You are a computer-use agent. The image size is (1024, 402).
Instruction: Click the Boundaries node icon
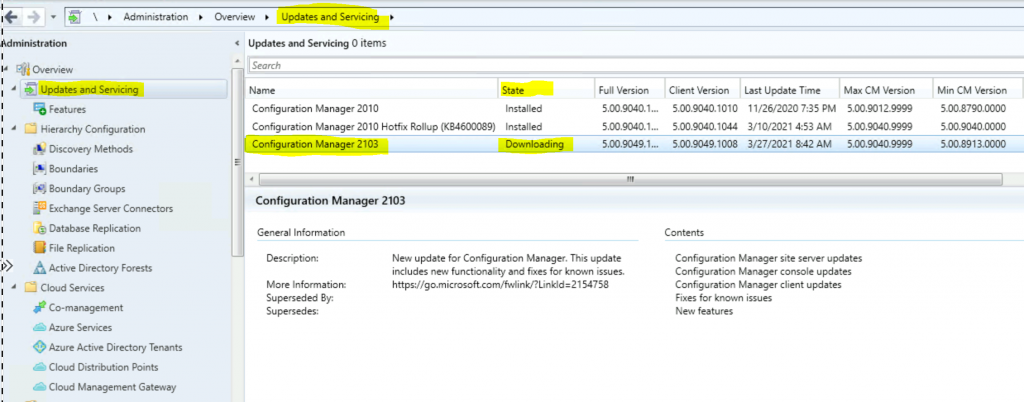39,169
